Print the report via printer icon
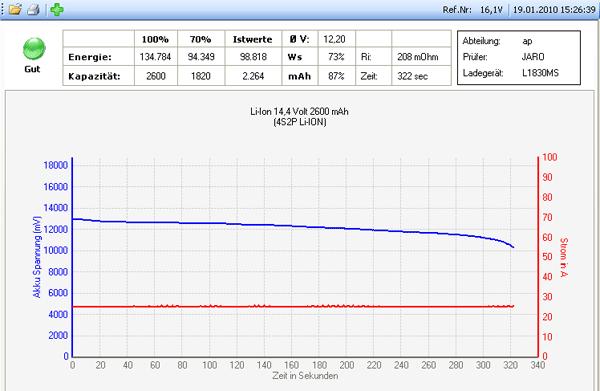This screenshot has height=391, width=600. tap(34, 9)
